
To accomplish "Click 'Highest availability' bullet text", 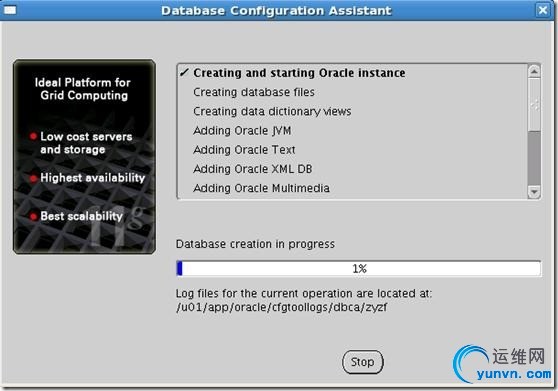I will pos(93,178).
